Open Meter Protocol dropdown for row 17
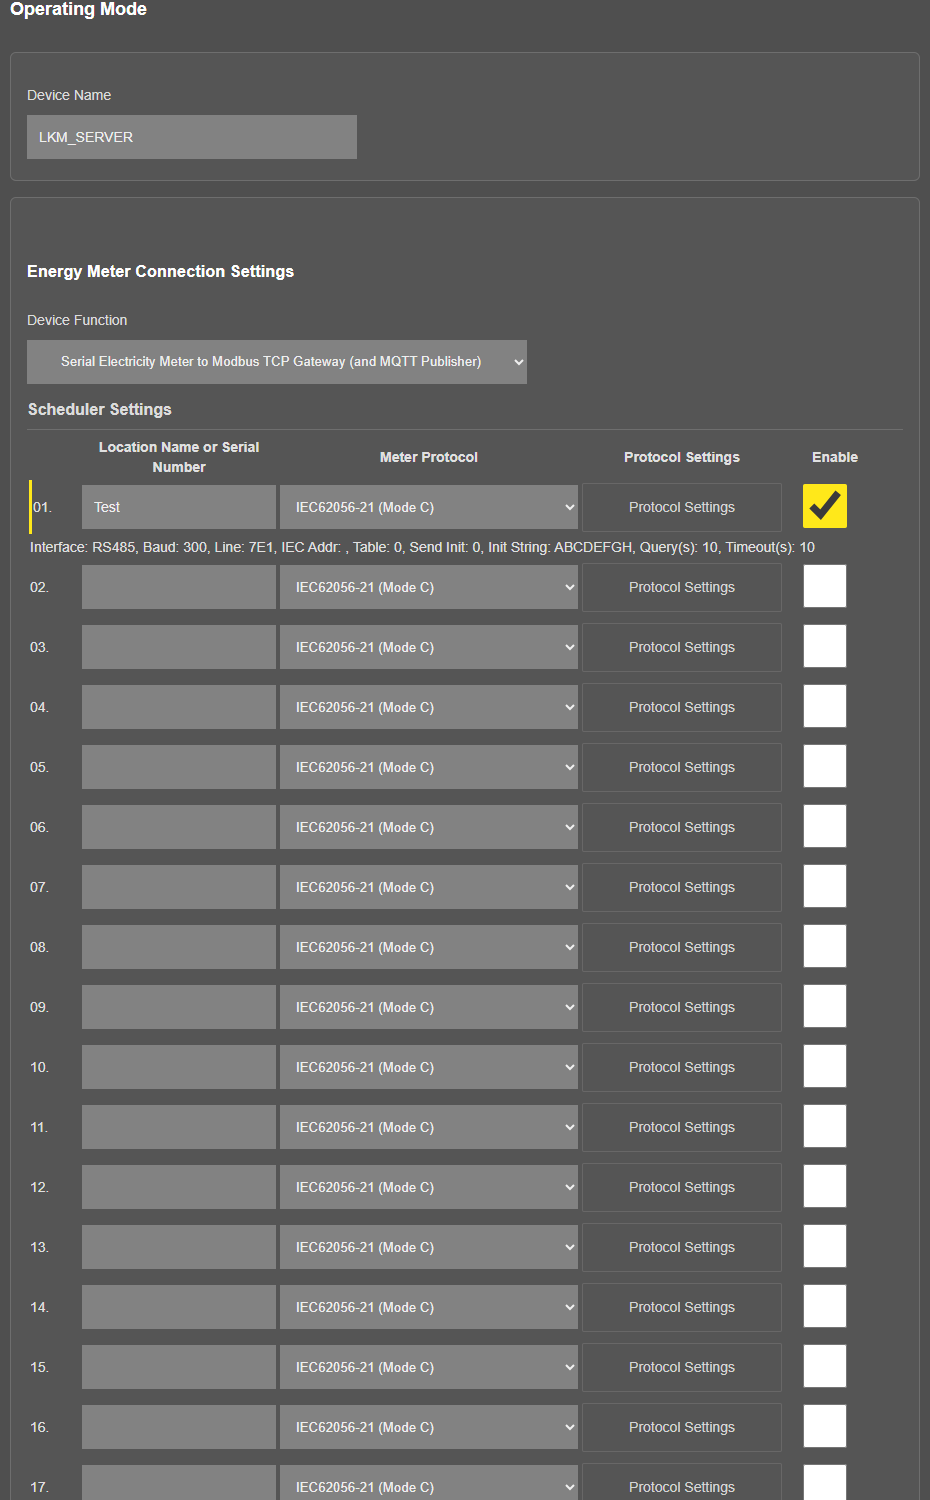930x1500 pixels. (x=429, y=1485)
